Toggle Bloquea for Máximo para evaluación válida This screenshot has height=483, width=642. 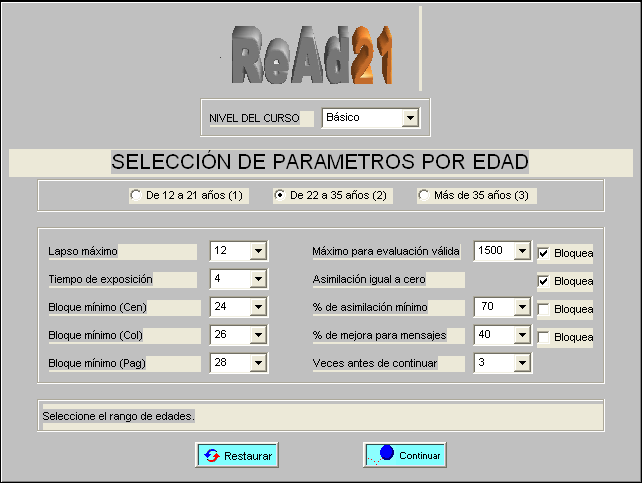tap(543, 253)
